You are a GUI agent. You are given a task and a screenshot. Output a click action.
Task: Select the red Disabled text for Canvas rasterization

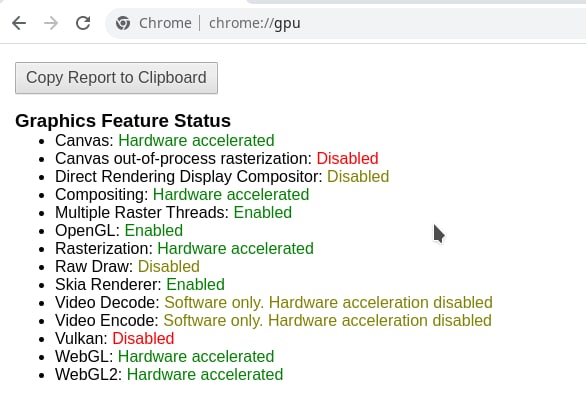tap(348, 158)
